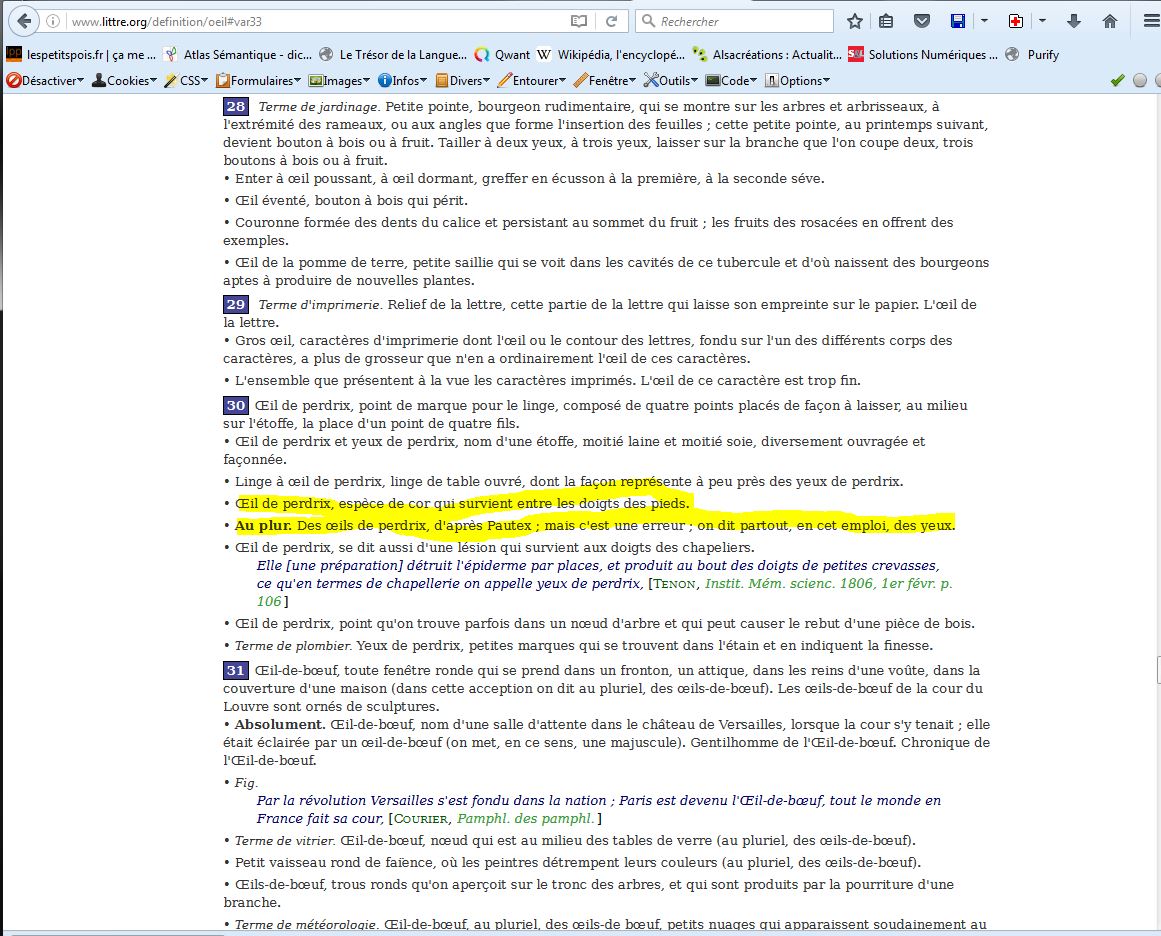1161x936 pixels.
Task: Open the Images menu in web developer toolbar
Action: (339, 80)
